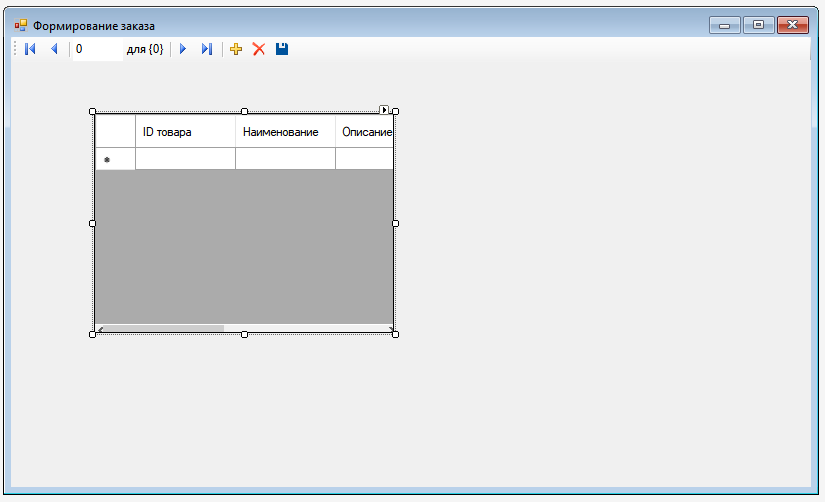The image size is (825, 502).
Task: Select the 'Описание' column header
Action: click(x=364, y=132)
